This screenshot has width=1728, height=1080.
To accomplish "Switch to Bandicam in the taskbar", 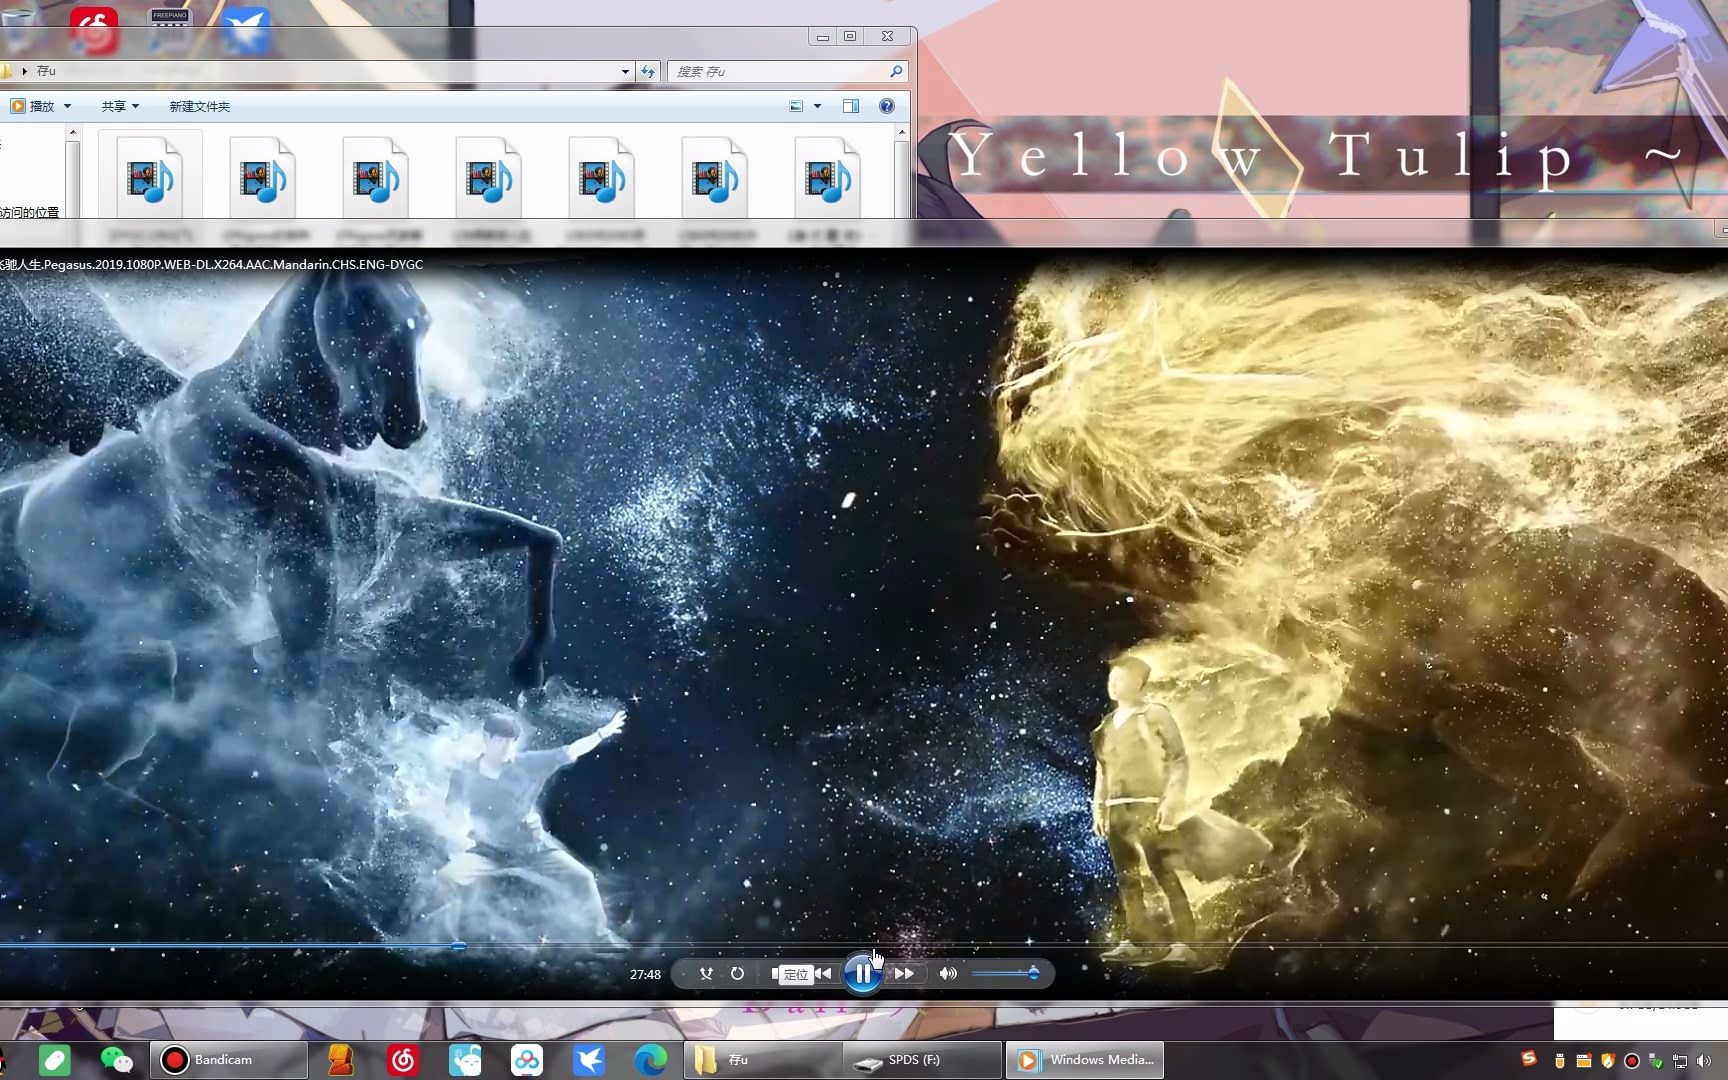I will [228, 1060].
